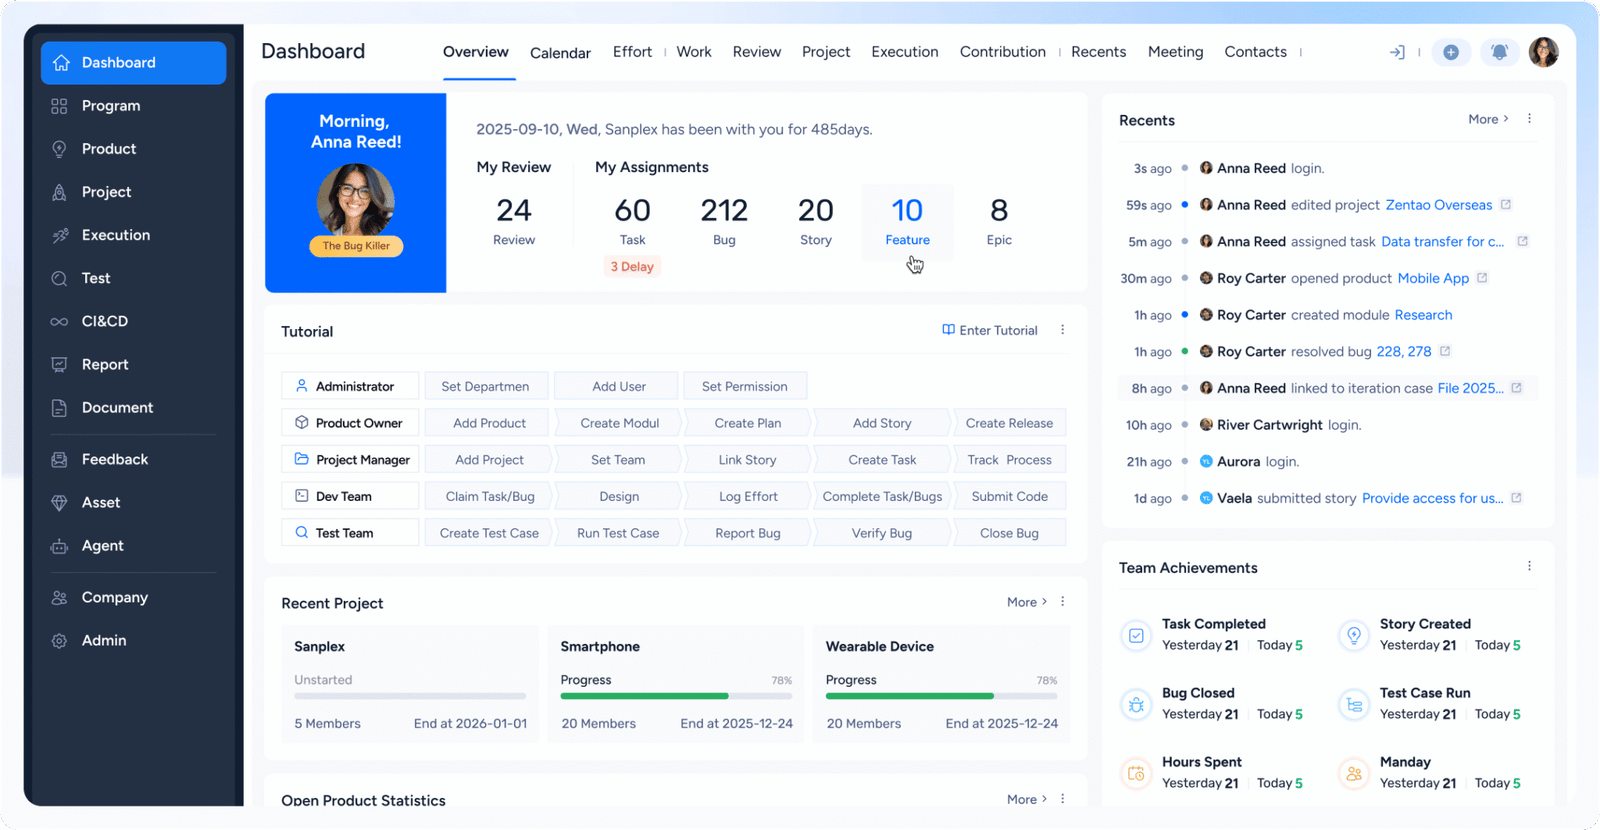Open the Open Product Statistics options menu
This screenshot has width=1600, height=830.
click(1062, 799)
